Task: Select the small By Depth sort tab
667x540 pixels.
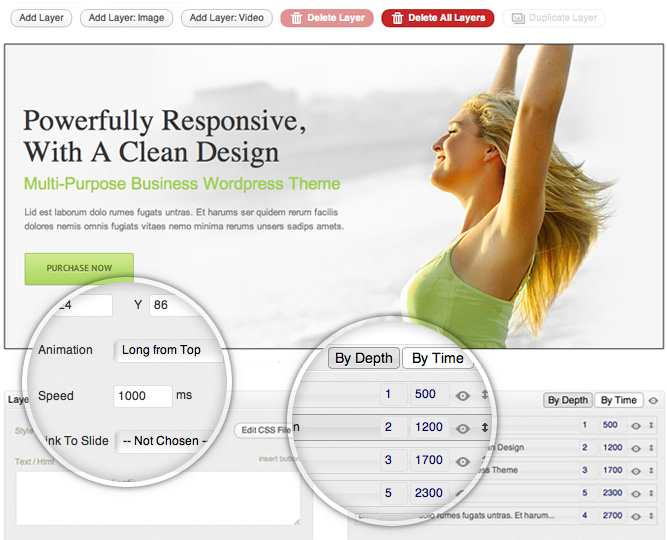Action: (x=568, y=400)
